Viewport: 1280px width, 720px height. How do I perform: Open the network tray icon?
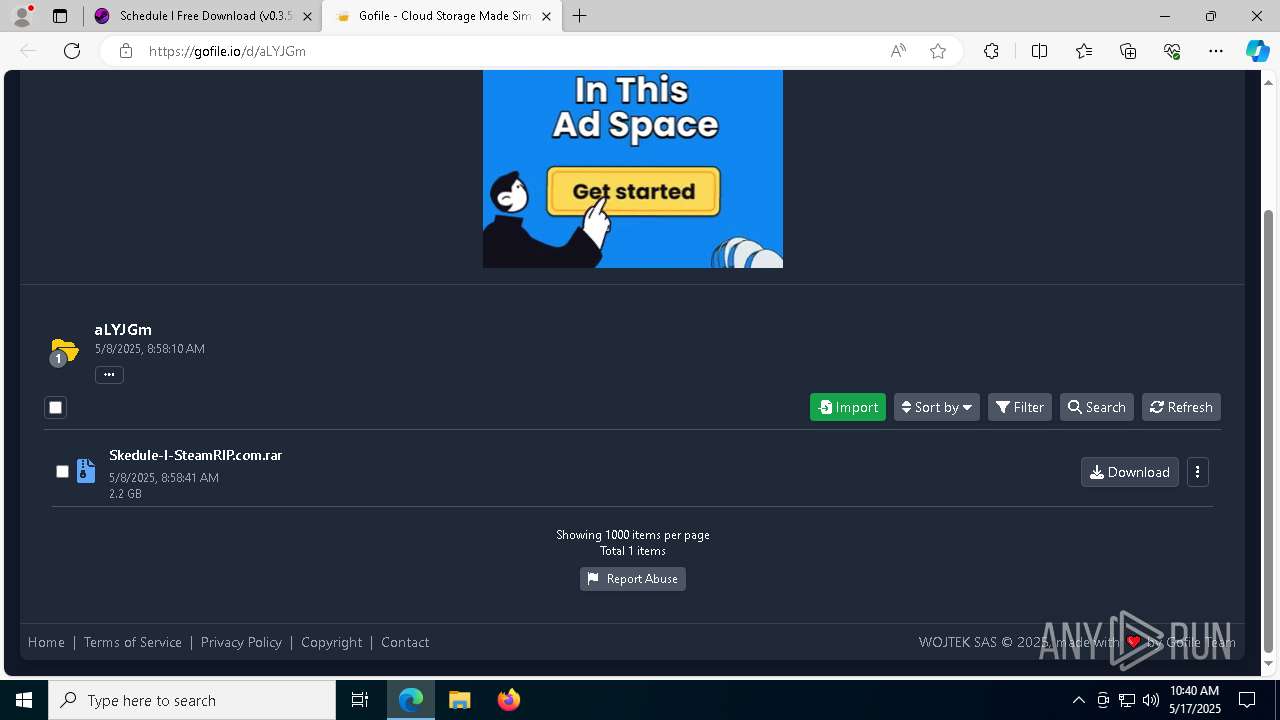pos(1127,700)
